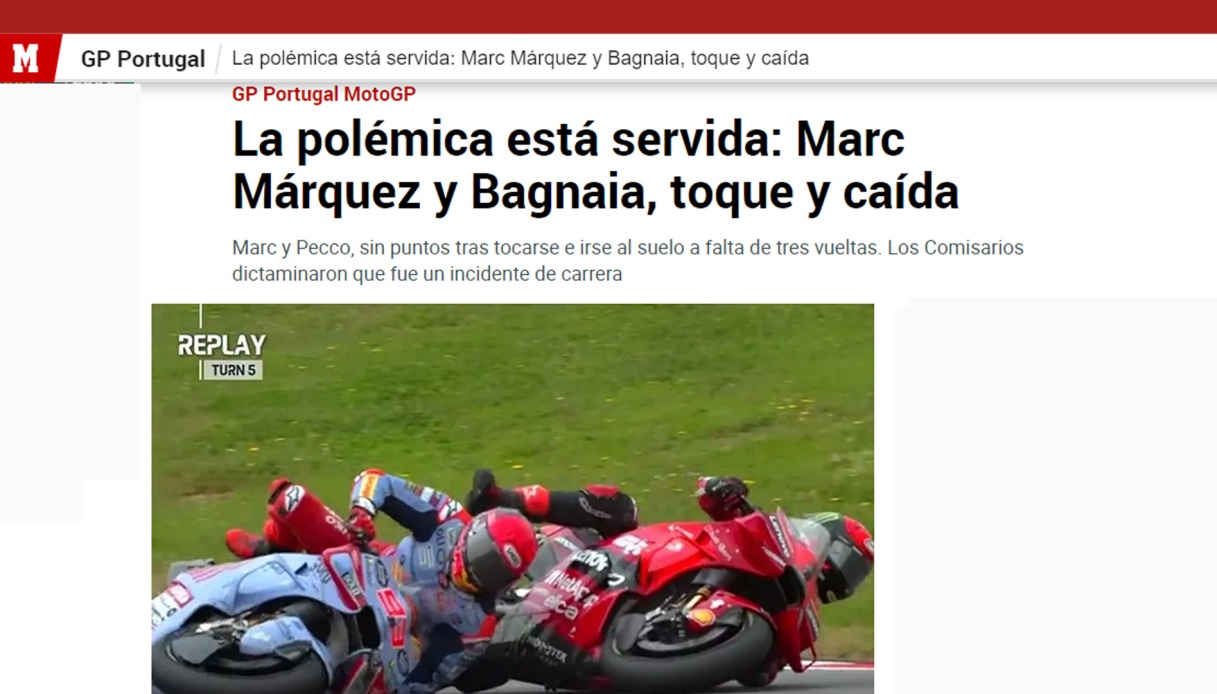
Task: Click the blank sidebar left of the headline
Action: [70, 300]
